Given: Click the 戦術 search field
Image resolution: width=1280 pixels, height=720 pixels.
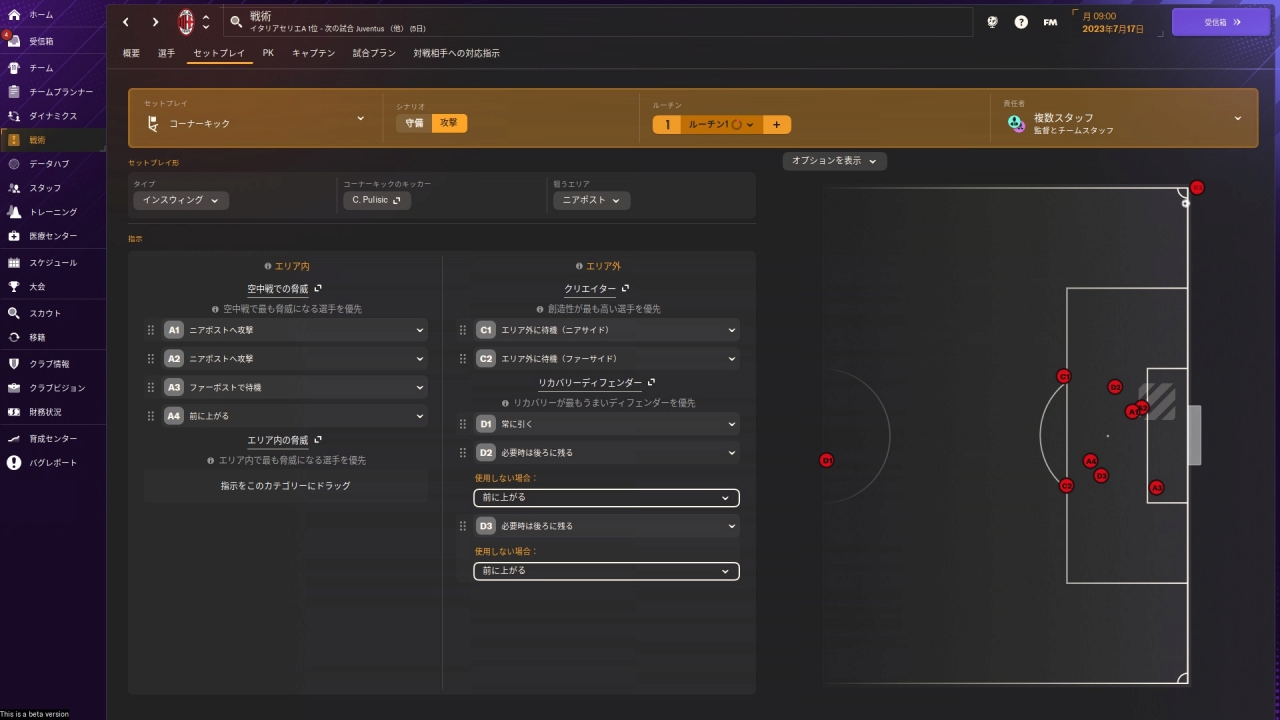Looking at the screenshot, I should [x=598, y=22].
